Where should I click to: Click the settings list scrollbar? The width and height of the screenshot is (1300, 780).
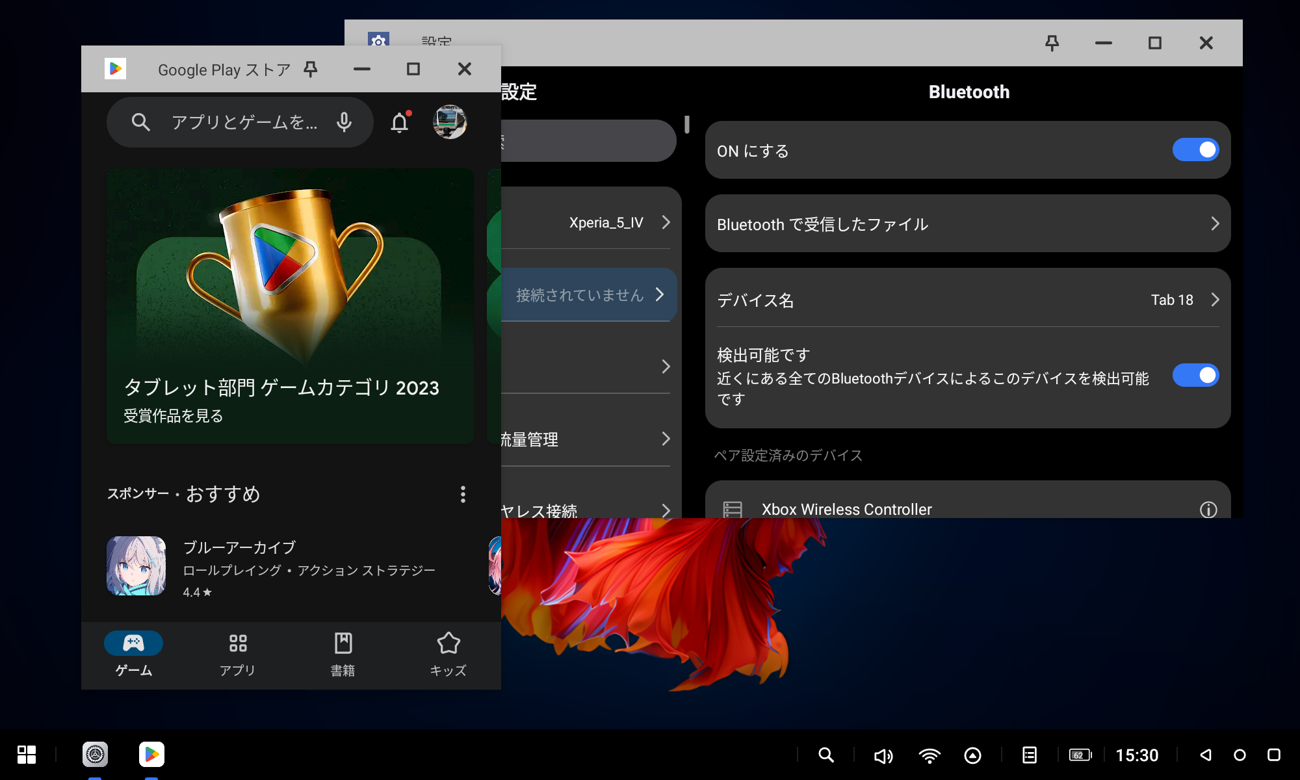click(687, 125)
